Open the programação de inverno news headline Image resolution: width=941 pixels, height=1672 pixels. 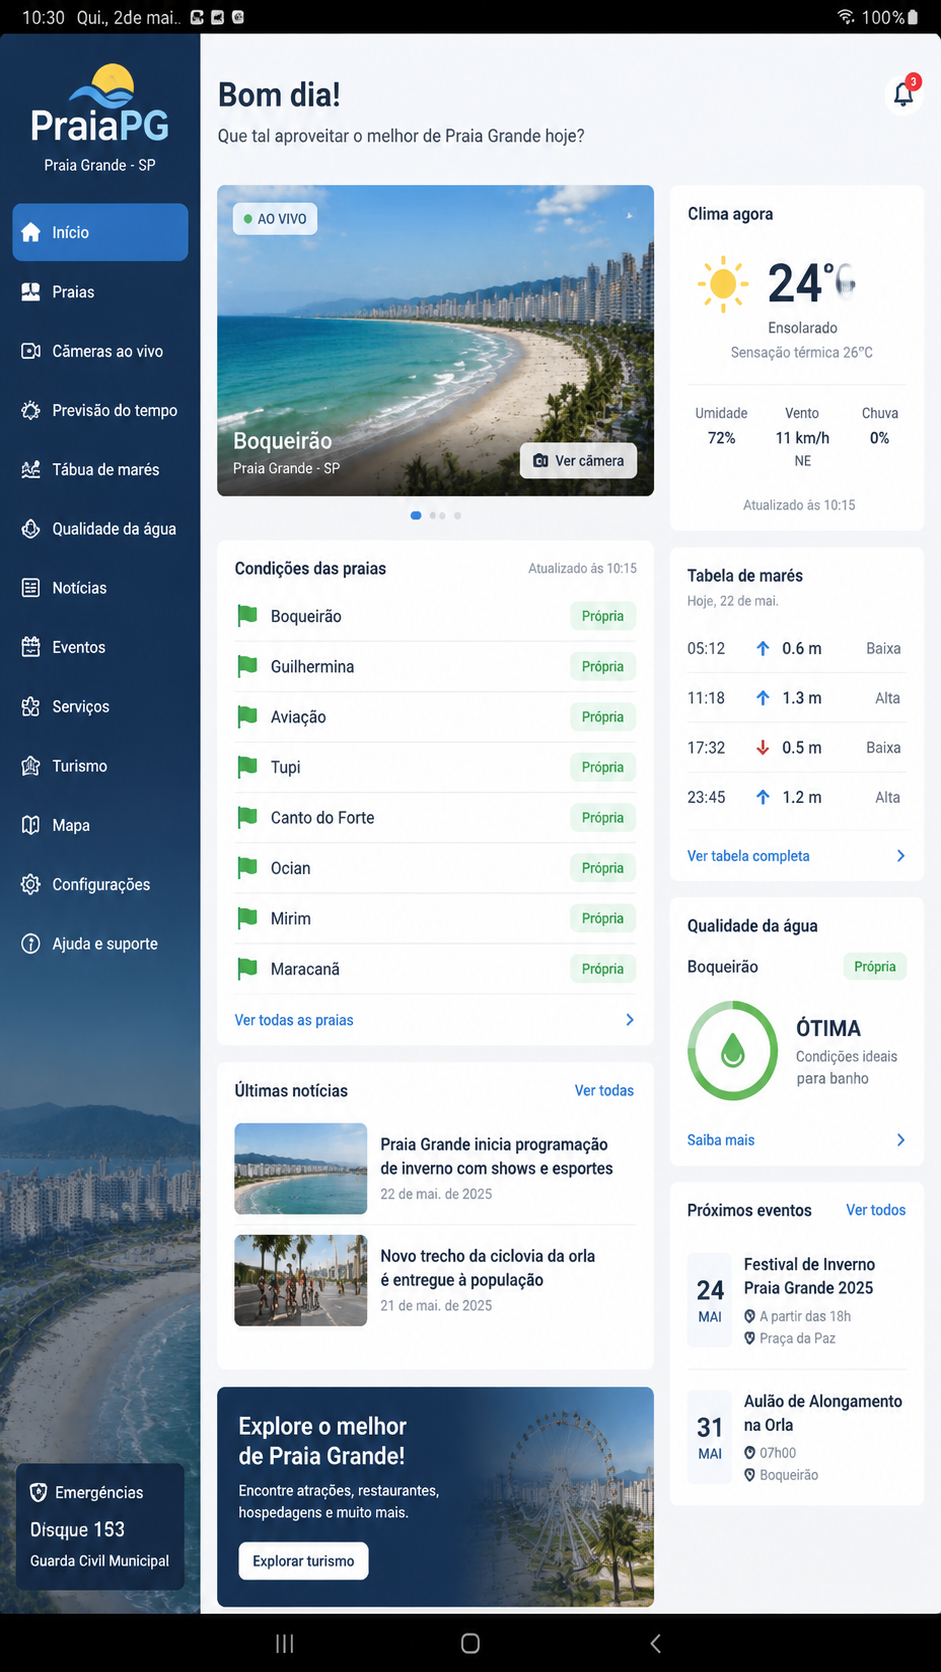tap(497, 1156)
